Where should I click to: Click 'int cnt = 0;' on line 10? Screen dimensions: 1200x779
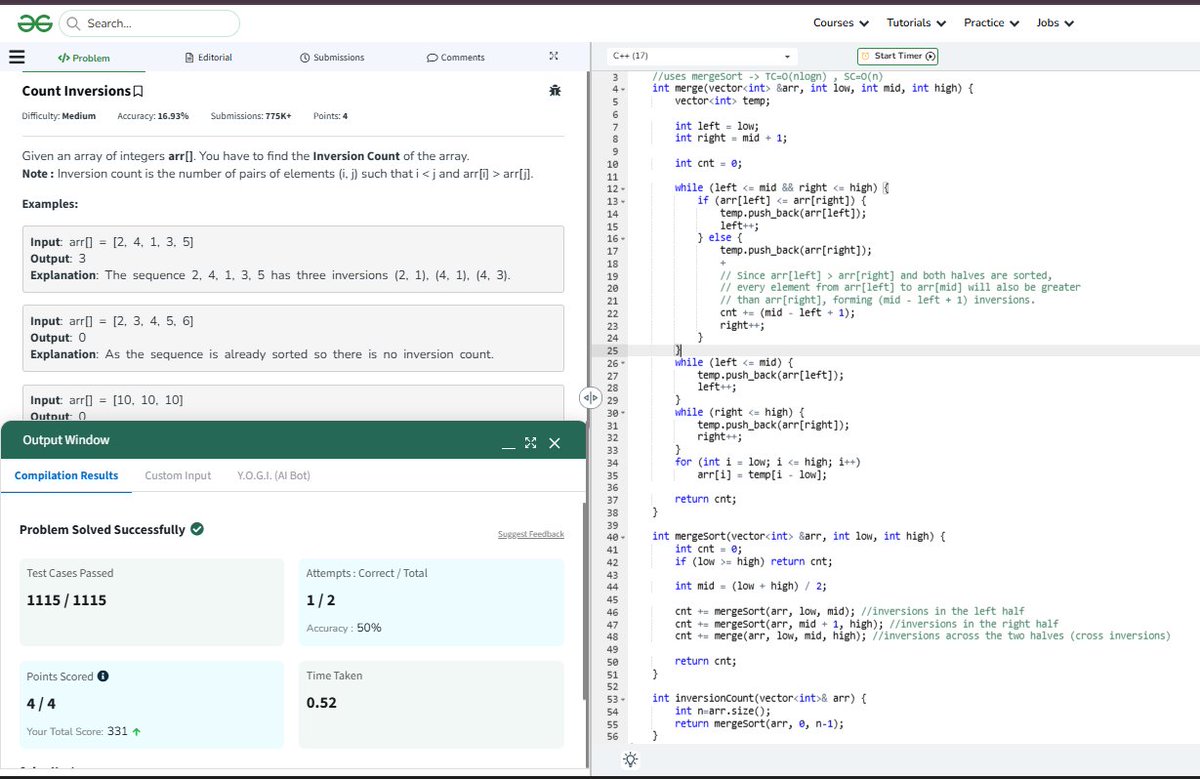[x=708, y=163]
